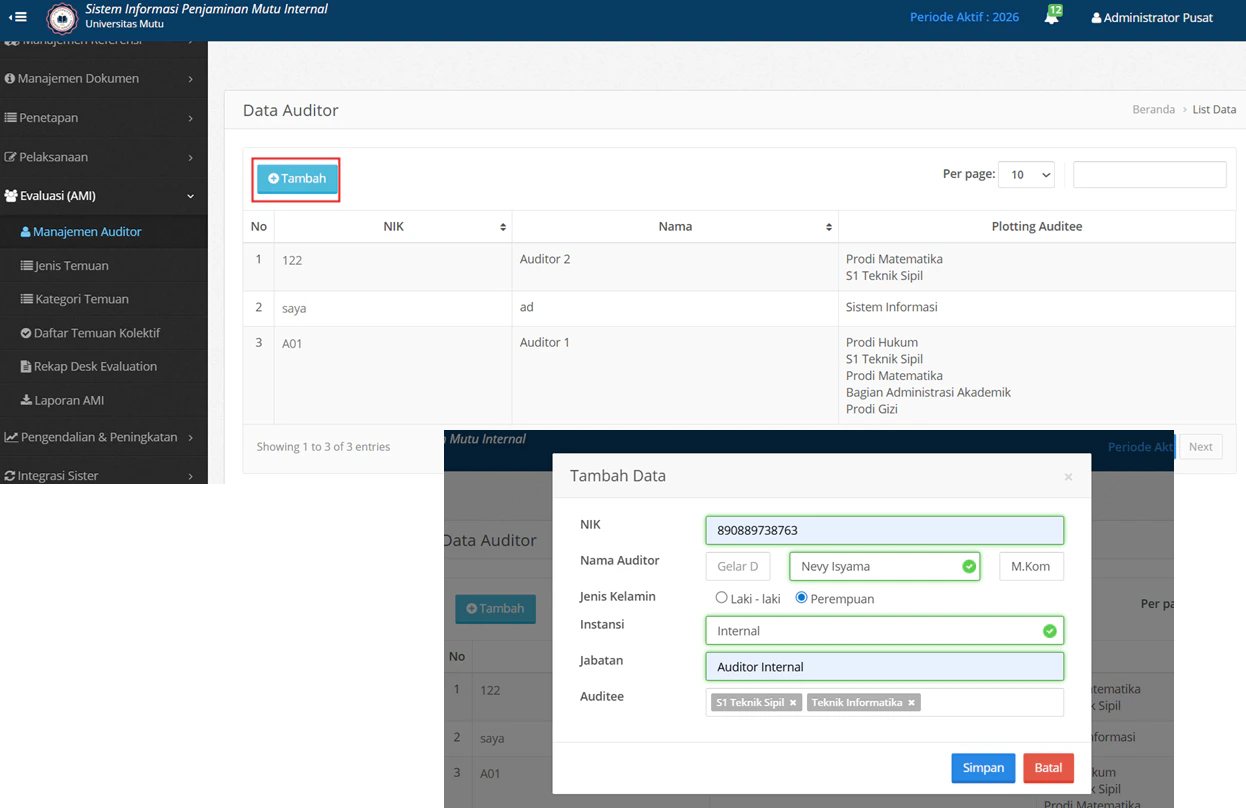Click the Tambah button in Data Auditor

(297, 178)
